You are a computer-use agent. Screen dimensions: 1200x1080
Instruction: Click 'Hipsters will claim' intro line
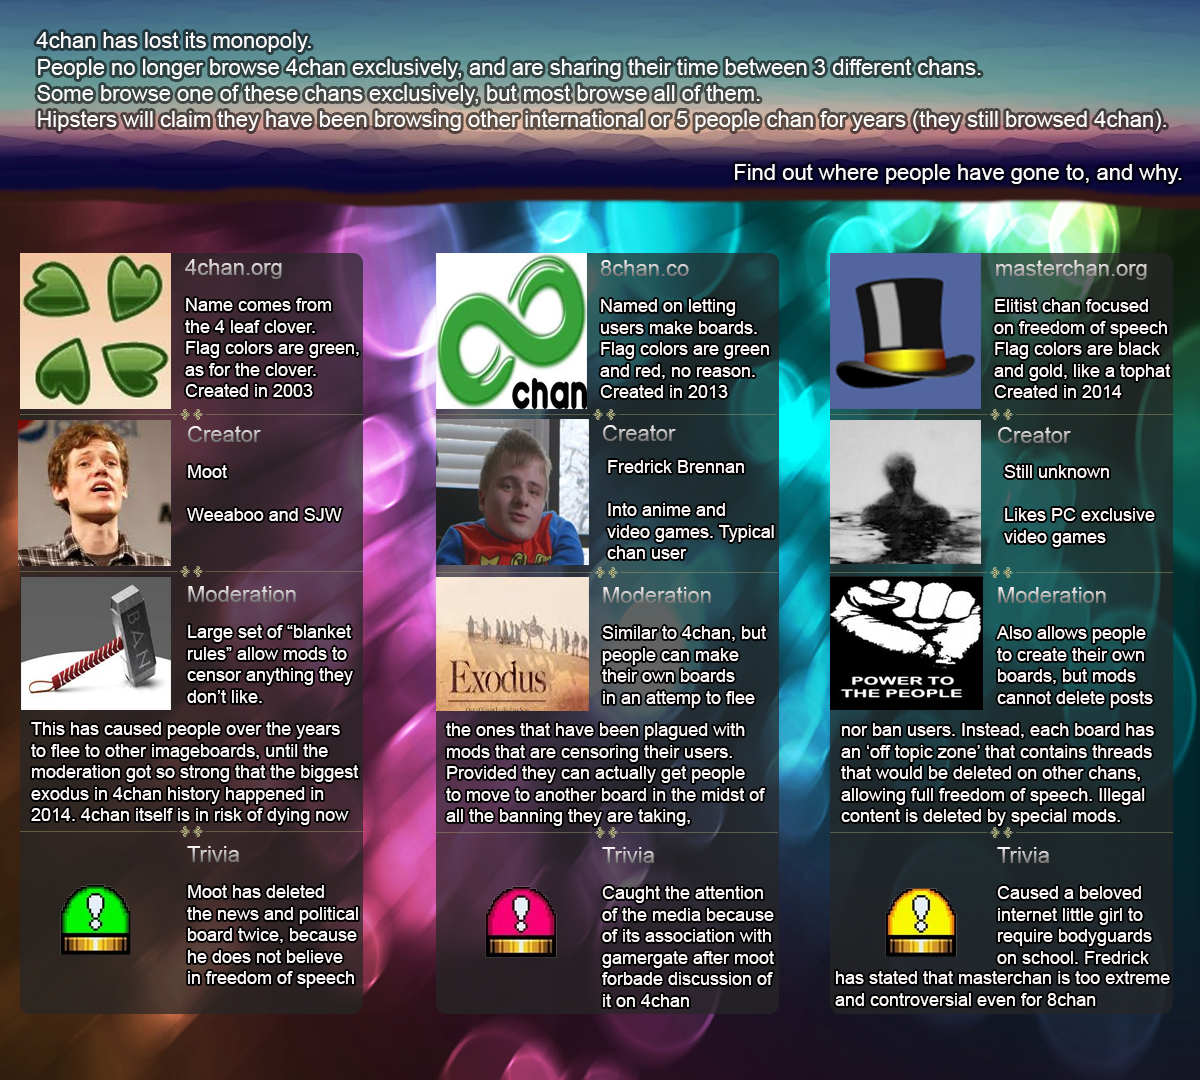pyautogui.click(x=602, y=120)
